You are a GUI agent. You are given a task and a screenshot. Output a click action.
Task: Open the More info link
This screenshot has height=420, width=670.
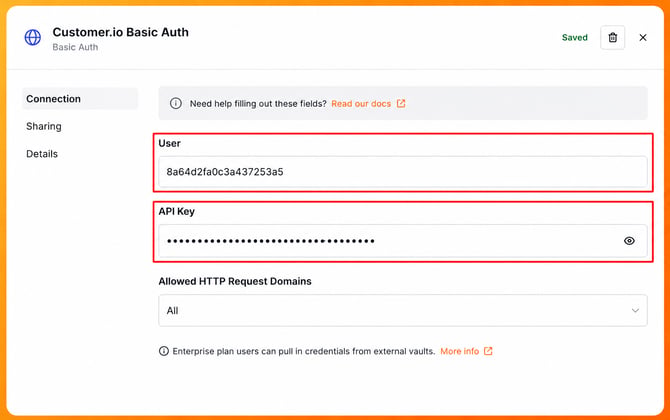click(459, 351)
